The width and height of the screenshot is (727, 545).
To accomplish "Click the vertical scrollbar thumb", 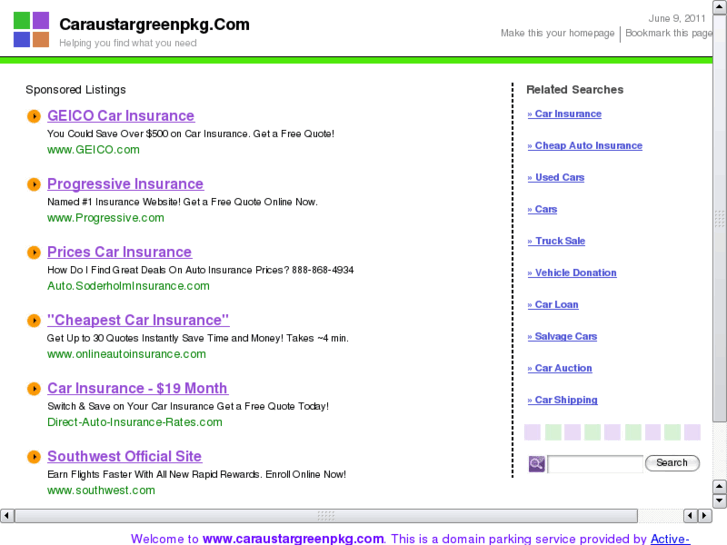I will click(720, 218).
